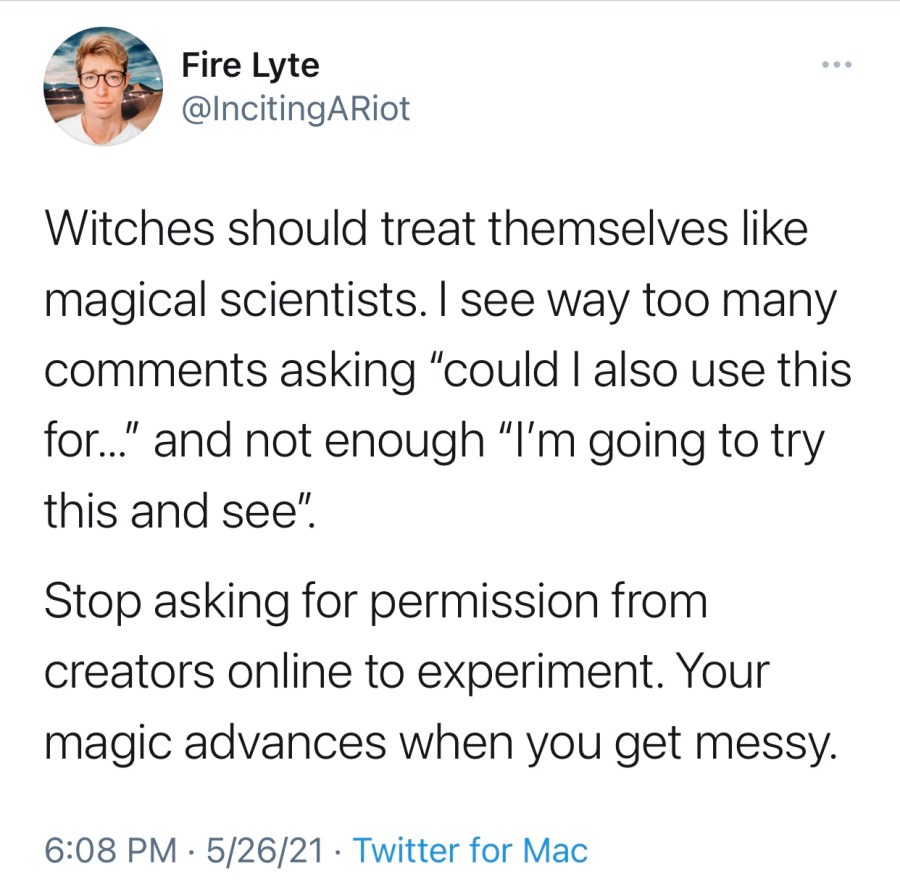Visit the @IncitingARiot handle
Screen dimensions: 900x892
pyautogui.click(x=295, y=108)
